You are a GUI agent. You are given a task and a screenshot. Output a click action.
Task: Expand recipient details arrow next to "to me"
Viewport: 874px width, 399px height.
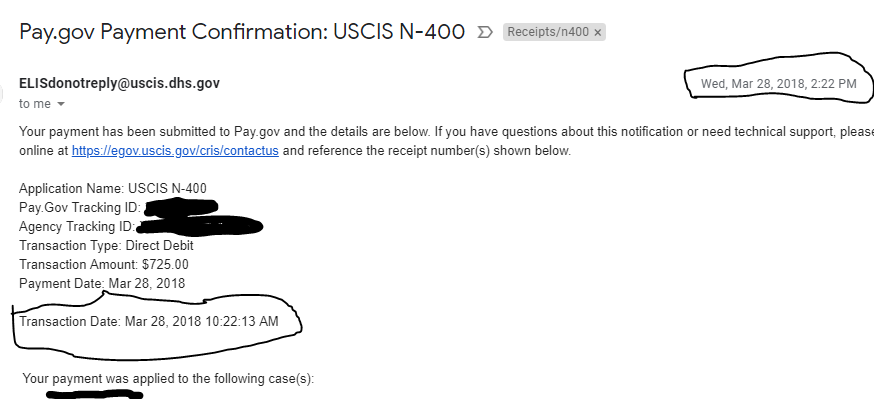pos(61,104)
